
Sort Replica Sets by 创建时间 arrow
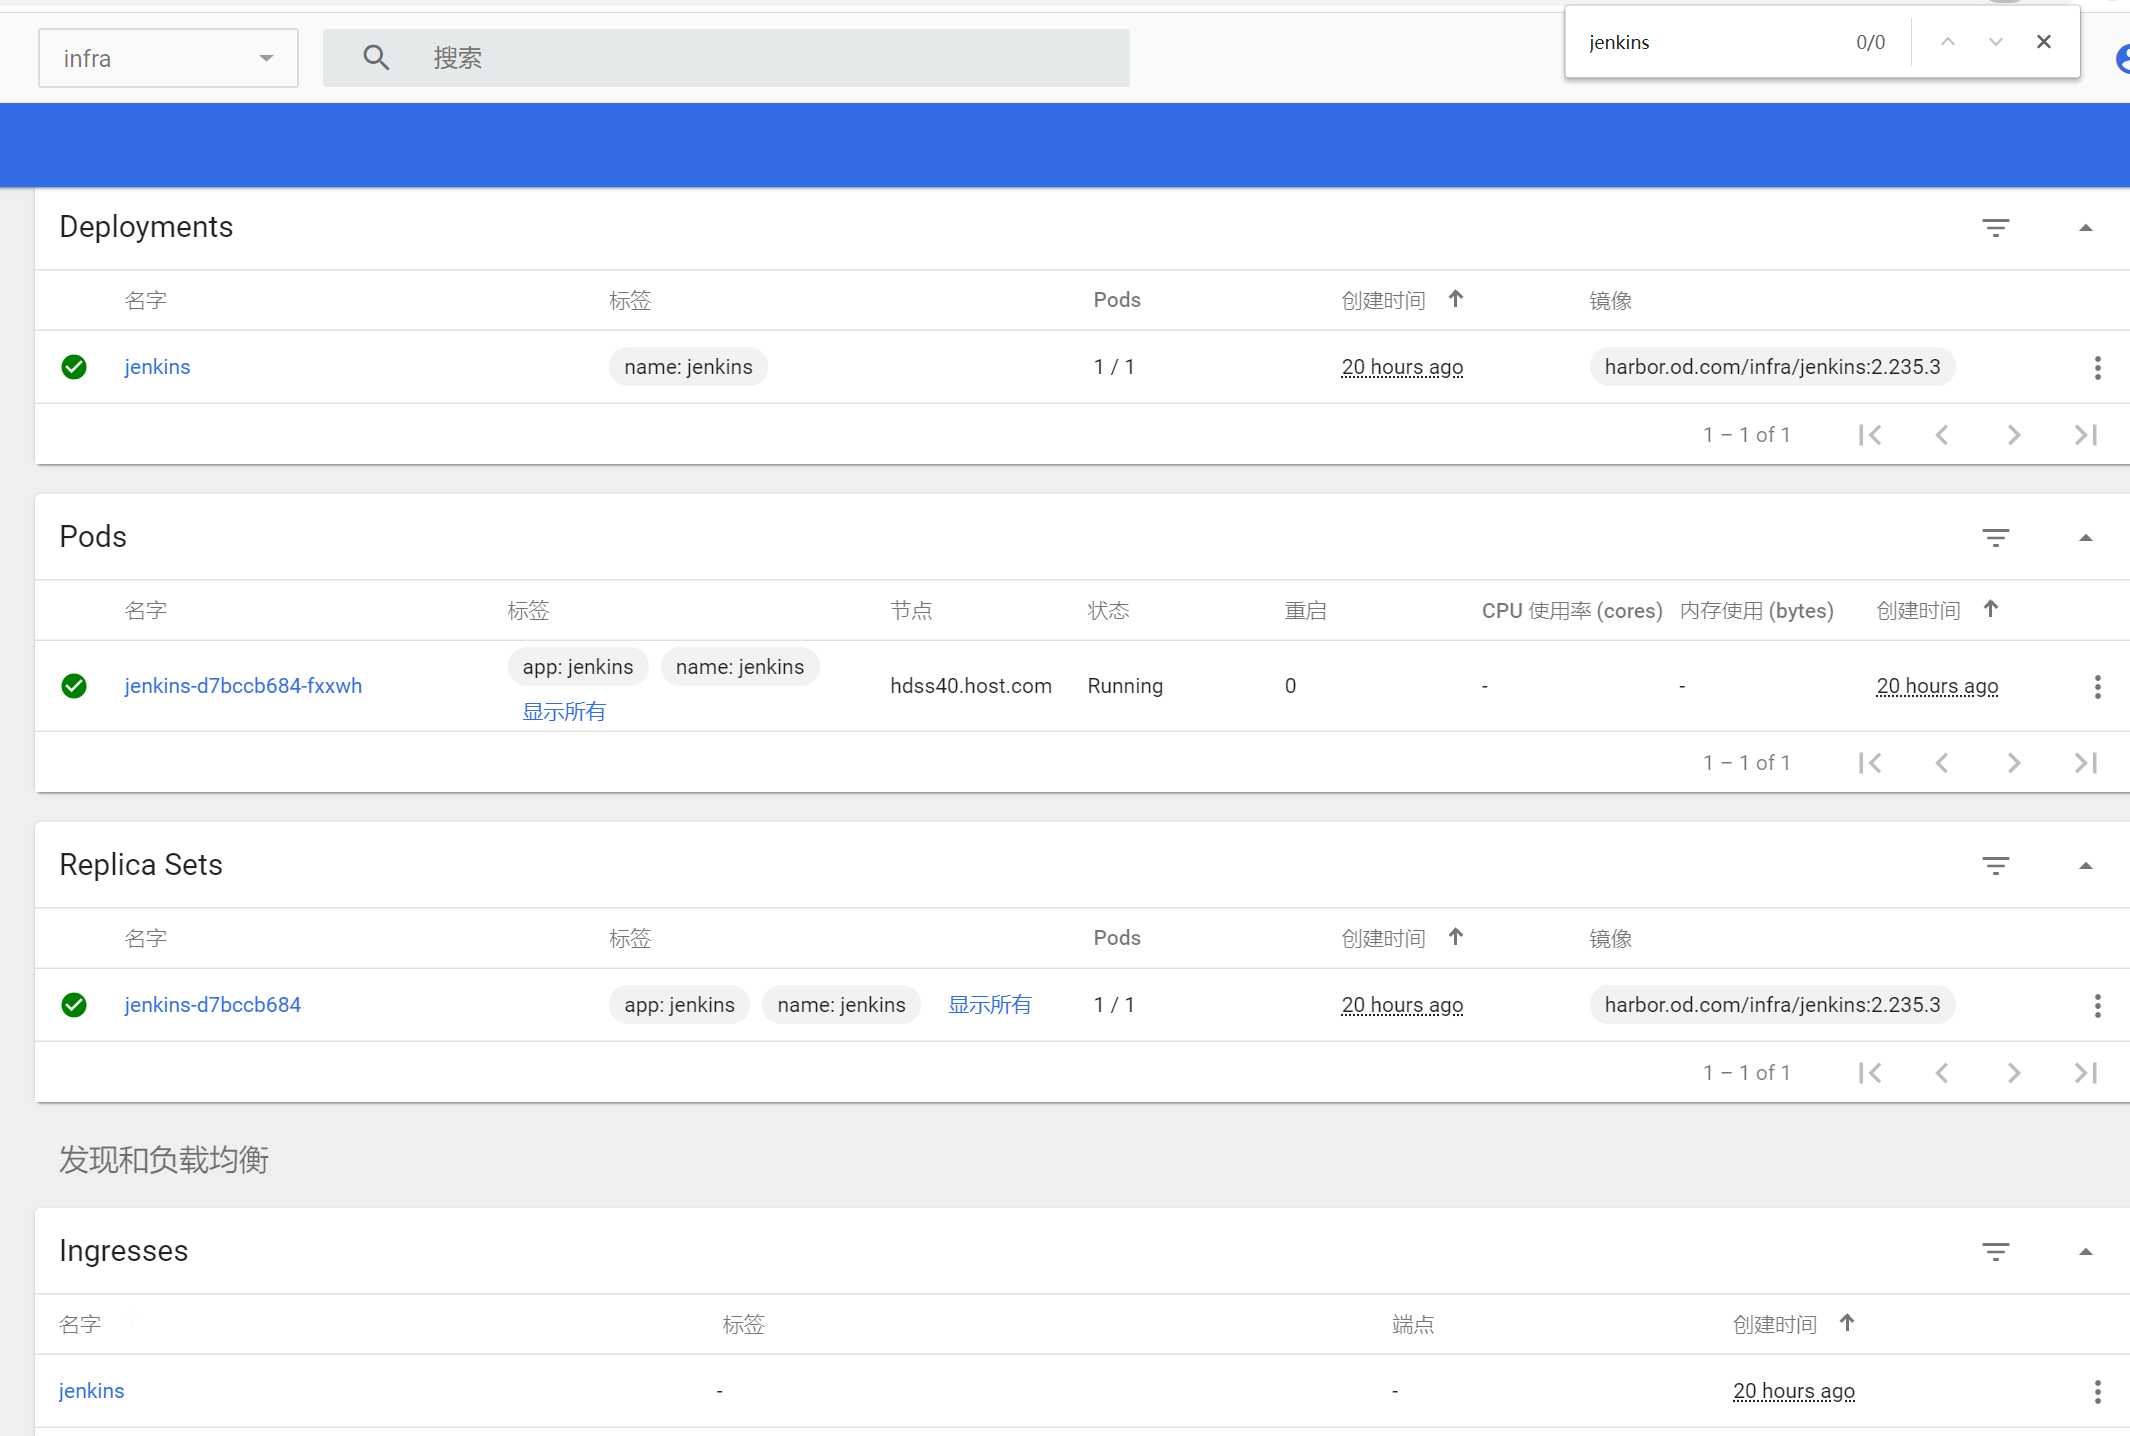tap(1455, 937)
